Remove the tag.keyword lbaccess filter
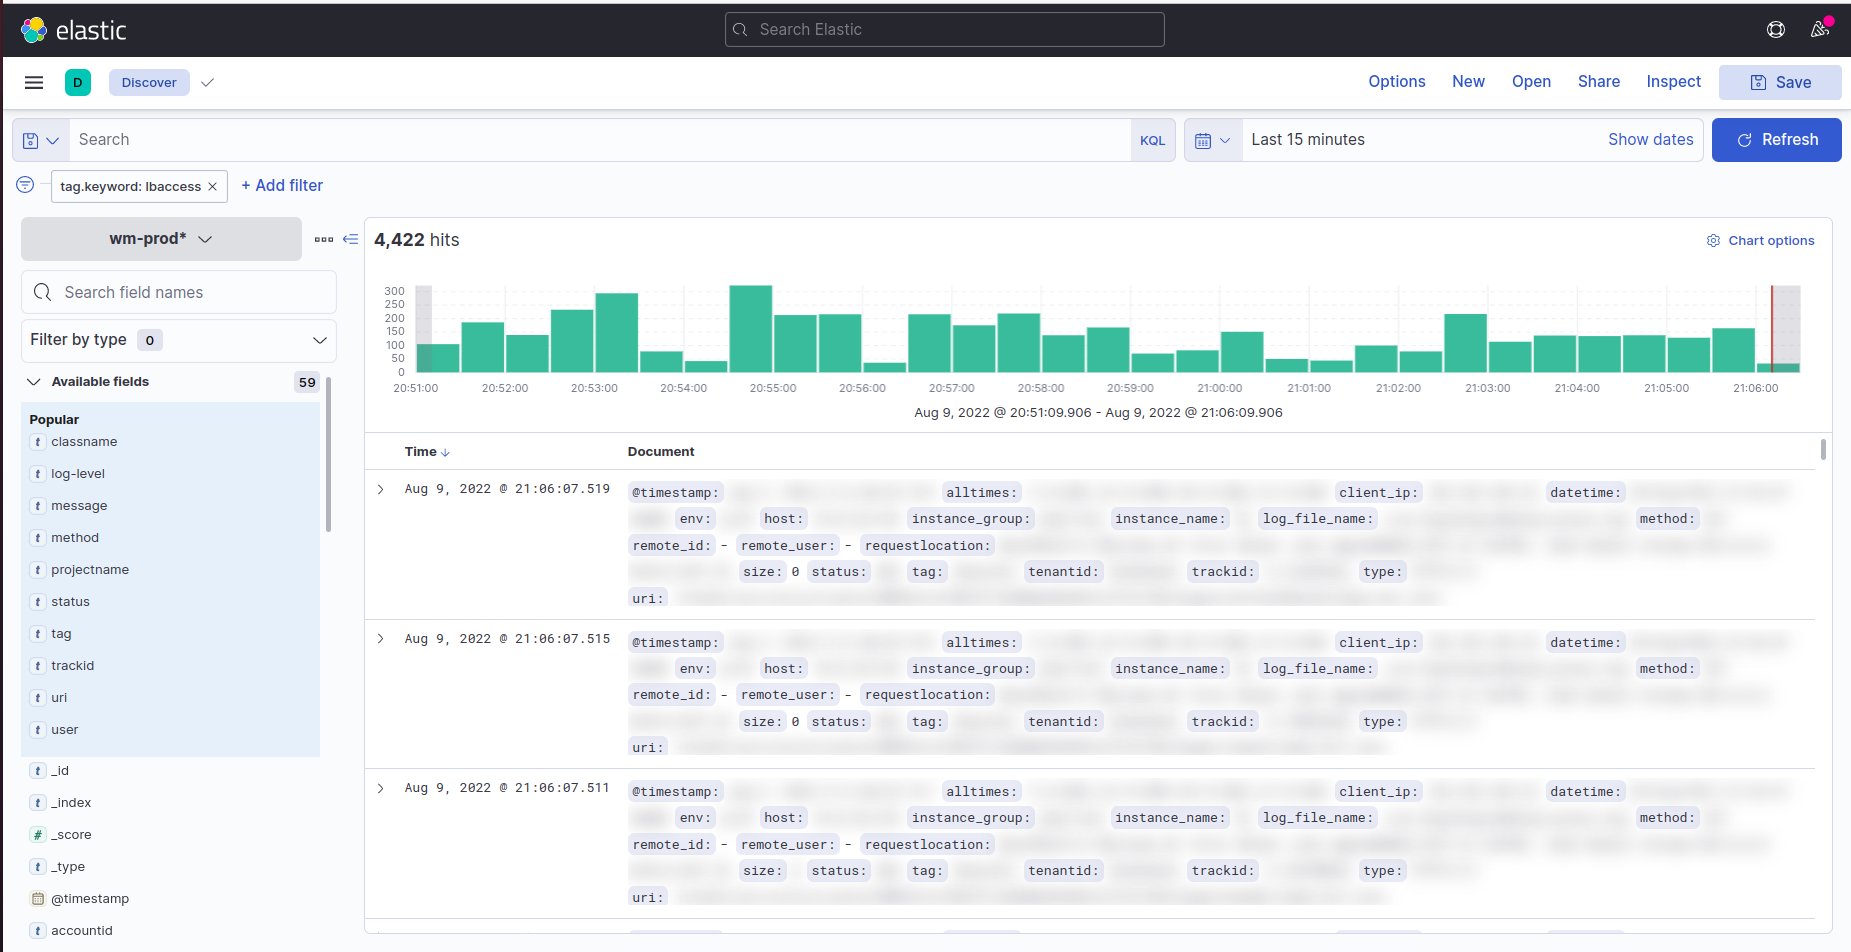The image size is (1851, 952). pyautogui.click(x=212, y=187)
